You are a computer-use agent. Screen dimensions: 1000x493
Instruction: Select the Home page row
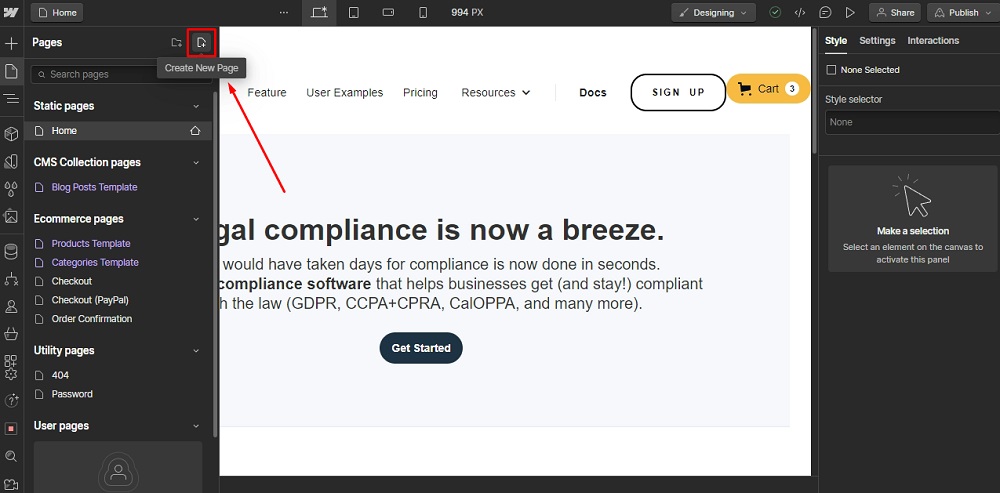[118, 131]
